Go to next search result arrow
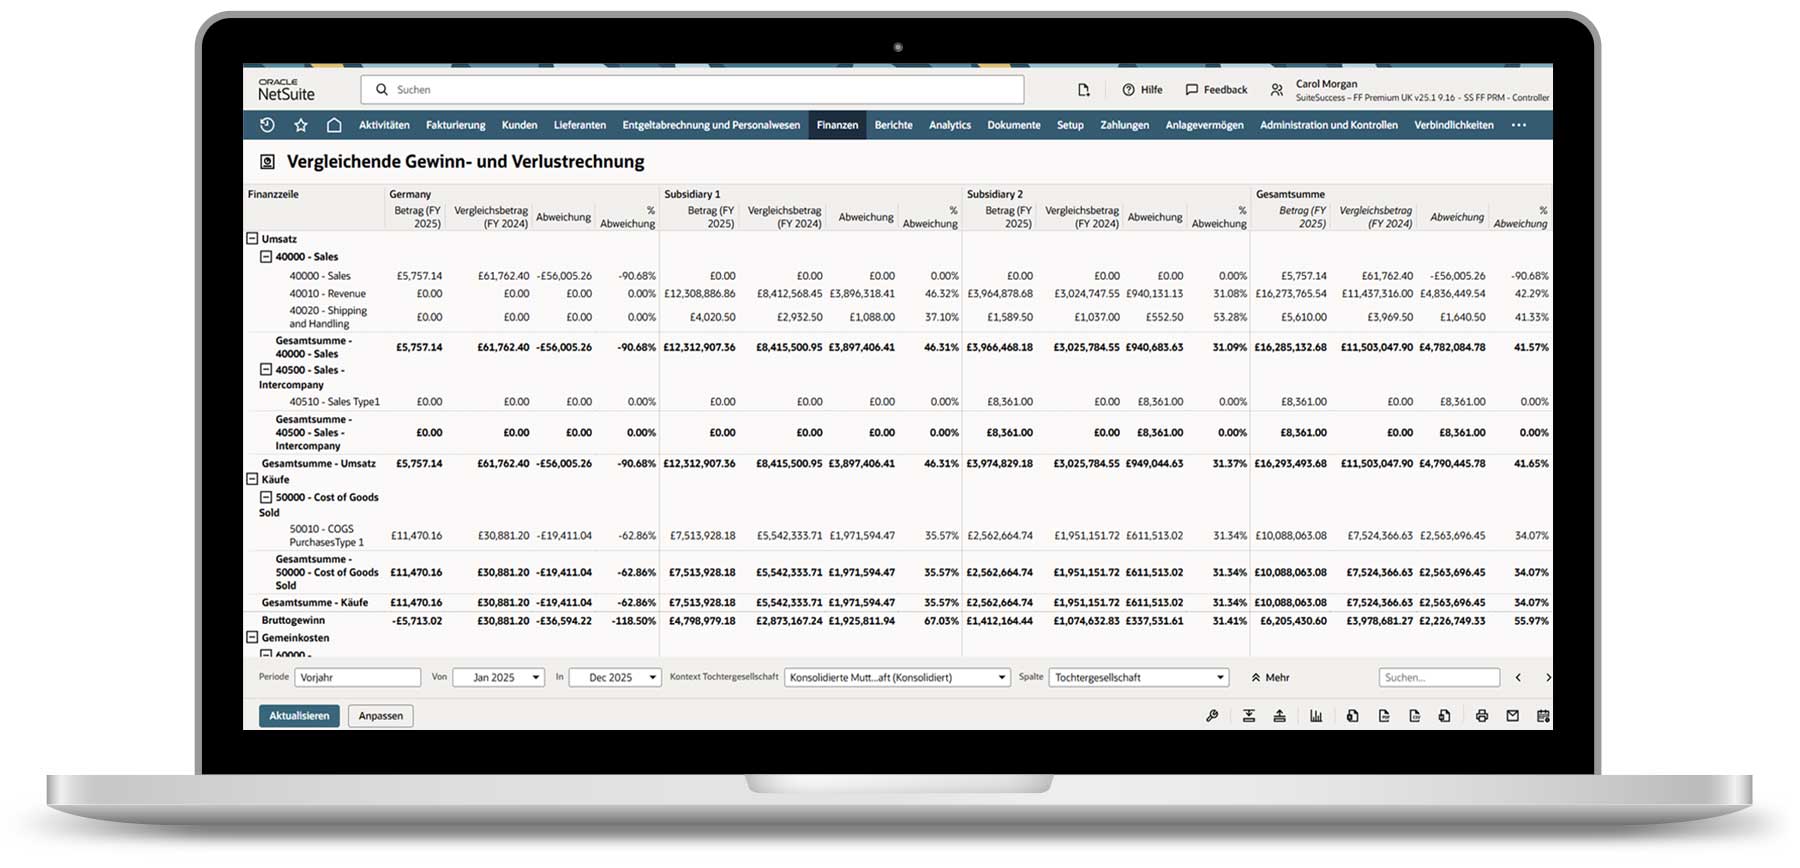 [x=1548, y=678]
